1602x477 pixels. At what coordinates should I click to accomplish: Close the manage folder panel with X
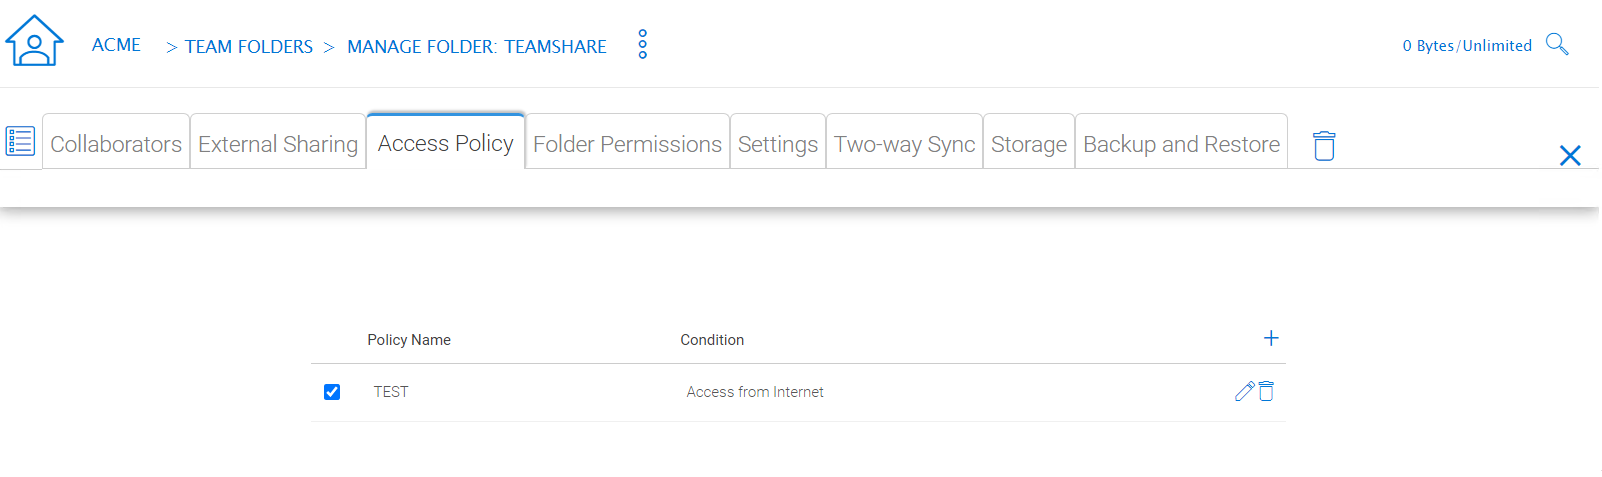tap(1570, 155)
